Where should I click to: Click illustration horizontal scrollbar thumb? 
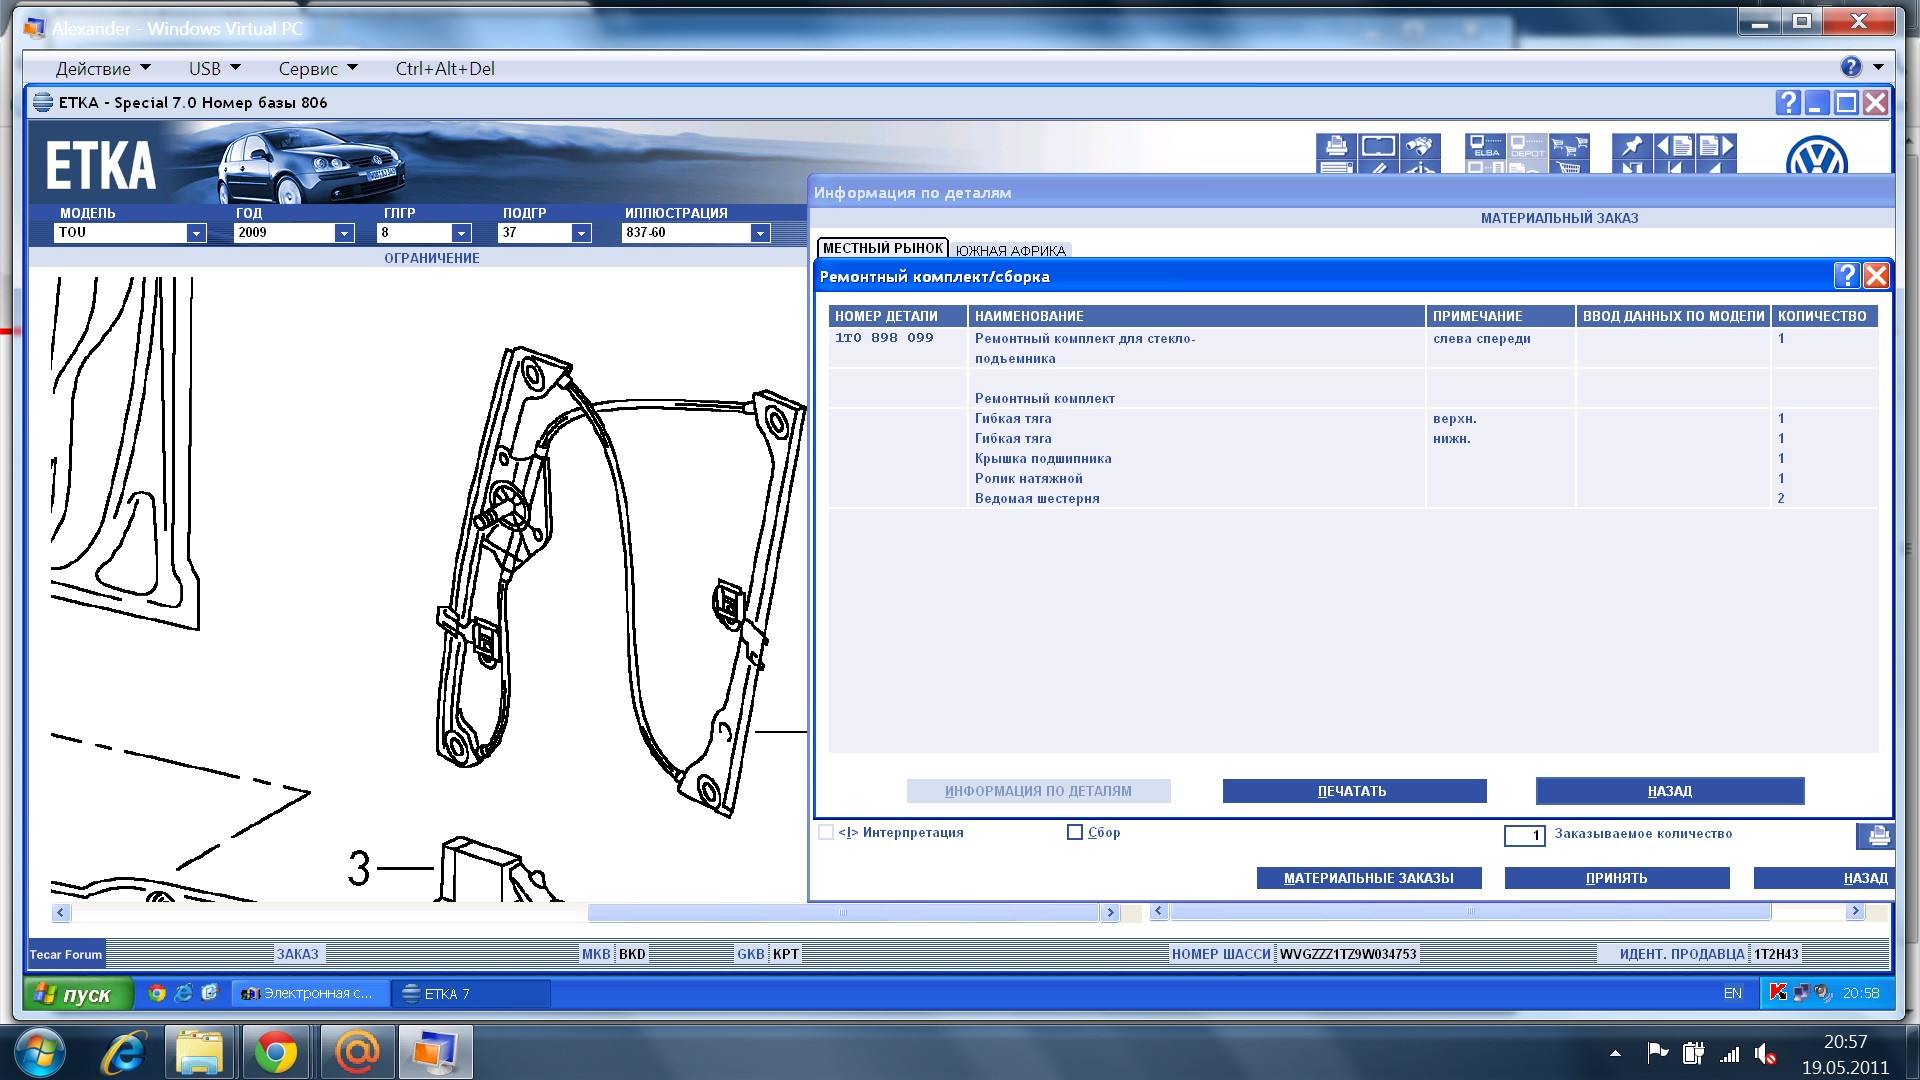843,912
